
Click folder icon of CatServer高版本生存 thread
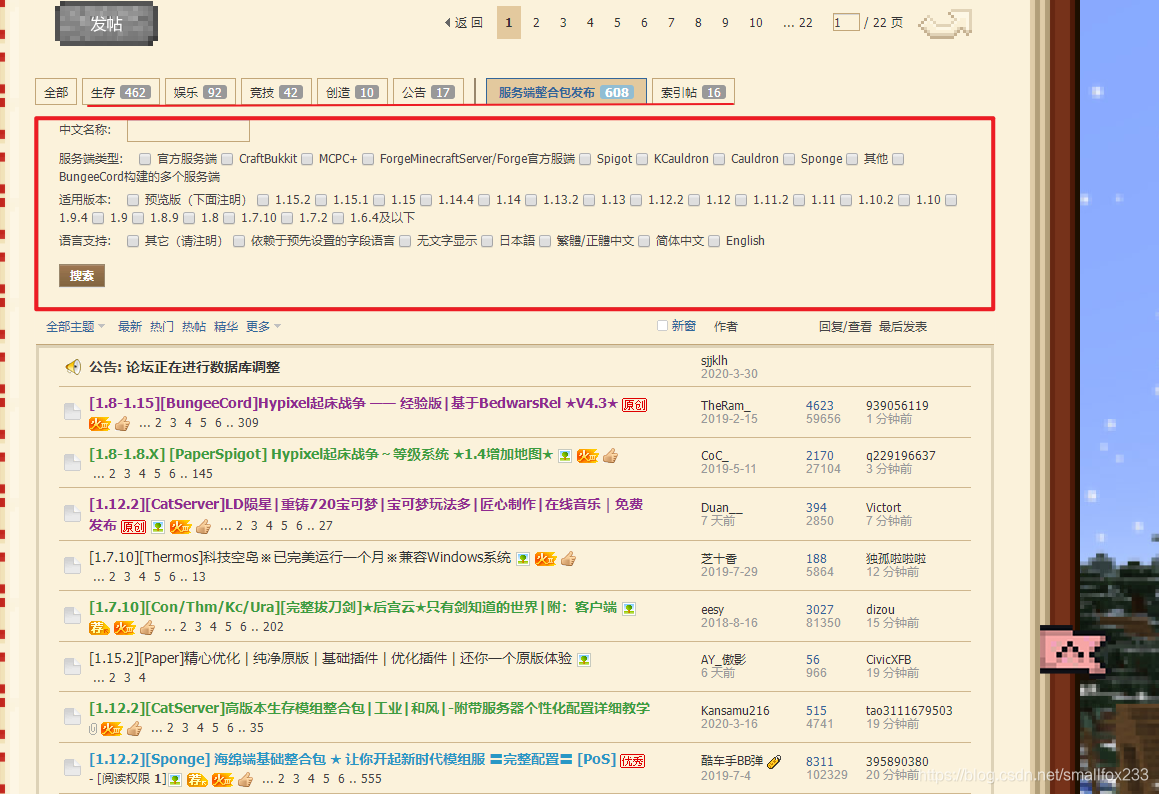click(72, 716)
